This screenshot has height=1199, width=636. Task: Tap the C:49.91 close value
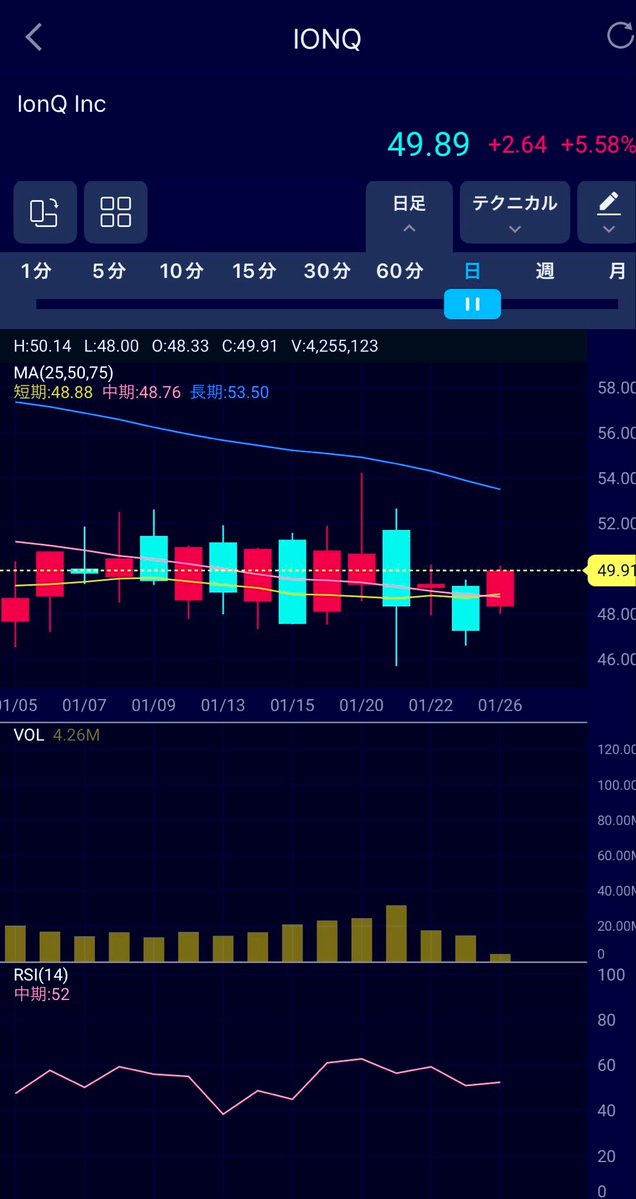[x=250, y=346]
